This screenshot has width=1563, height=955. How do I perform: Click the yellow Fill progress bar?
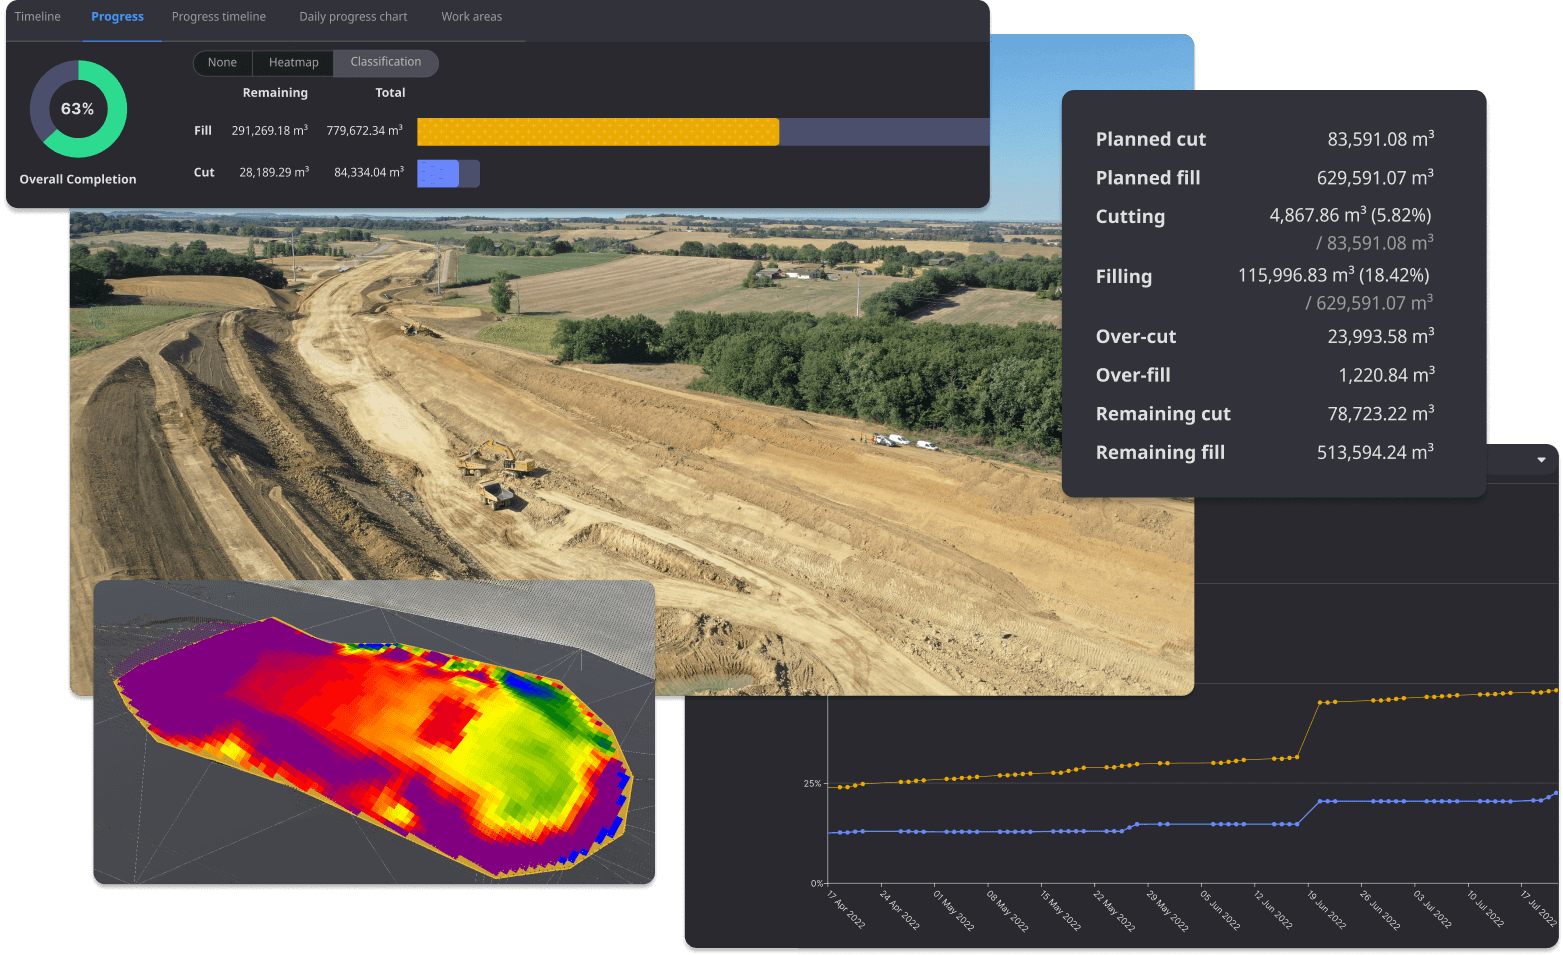point(598,132)
